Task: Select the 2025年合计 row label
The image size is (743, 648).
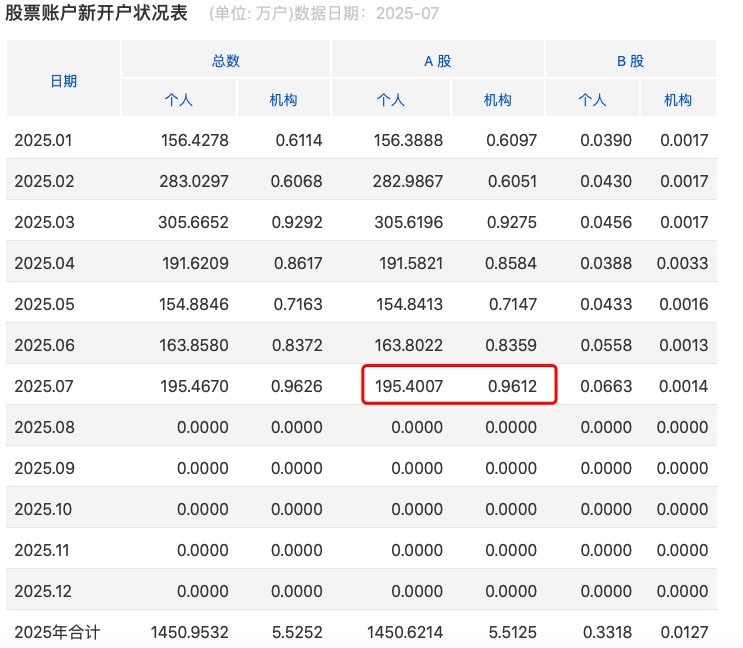Action: [x=57, y=632]
